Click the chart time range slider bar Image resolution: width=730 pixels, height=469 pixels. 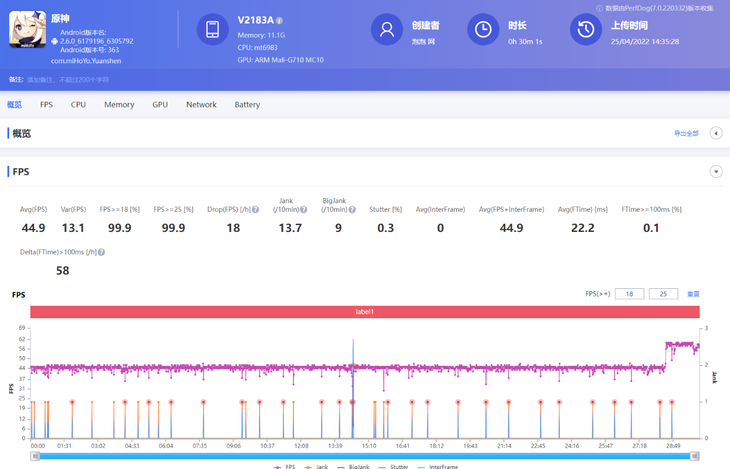tap(365, 456)
